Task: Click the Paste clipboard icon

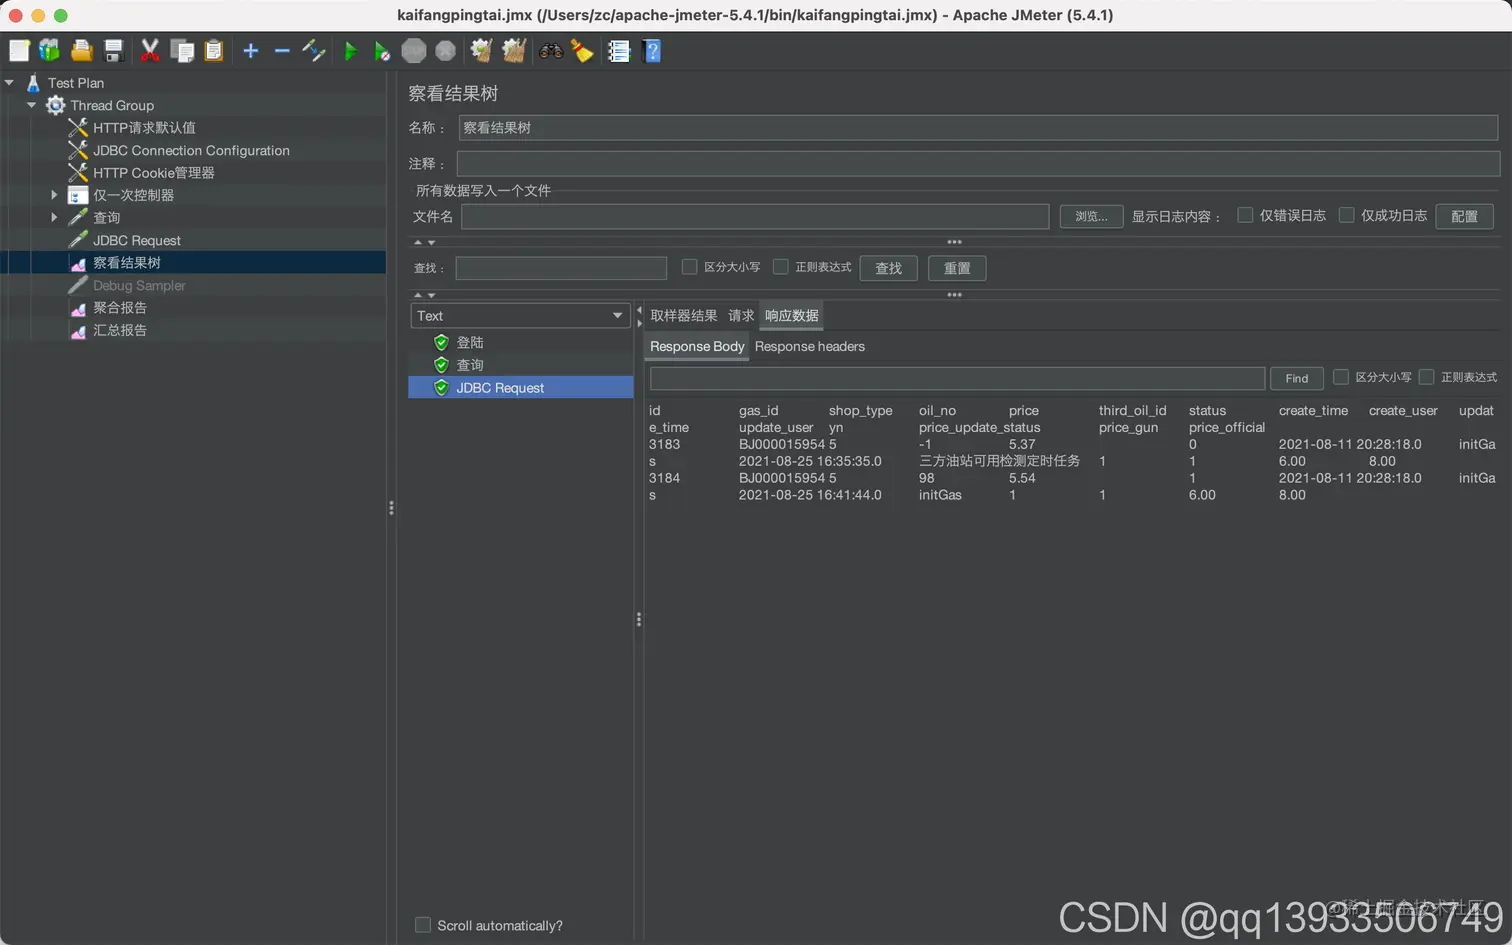Action: 214,51
